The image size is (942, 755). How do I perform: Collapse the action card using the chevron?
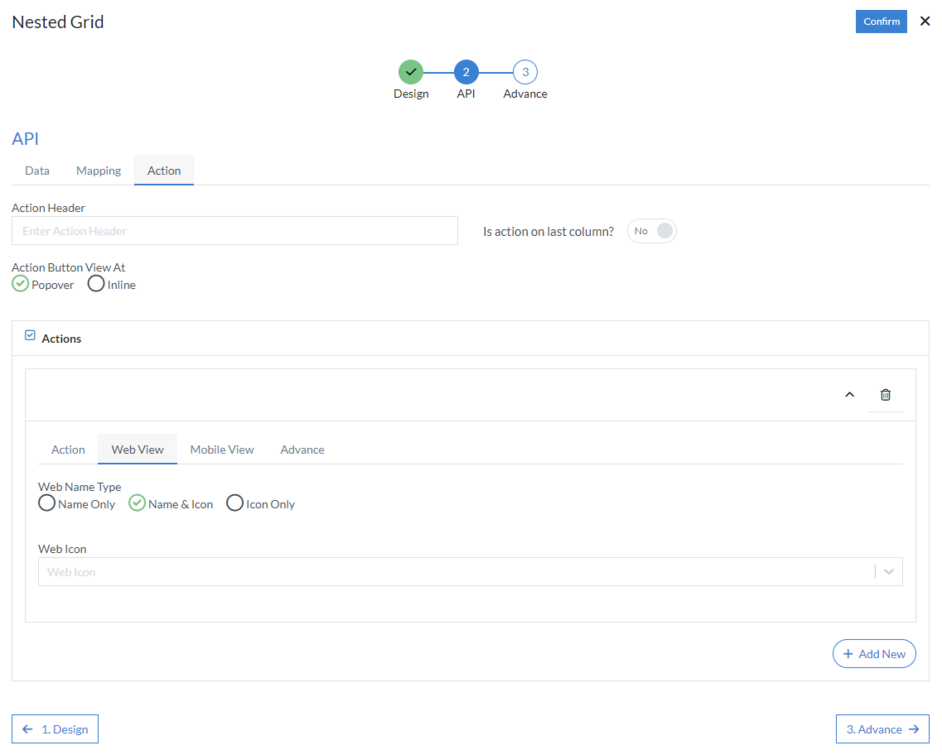coord(849,394)
